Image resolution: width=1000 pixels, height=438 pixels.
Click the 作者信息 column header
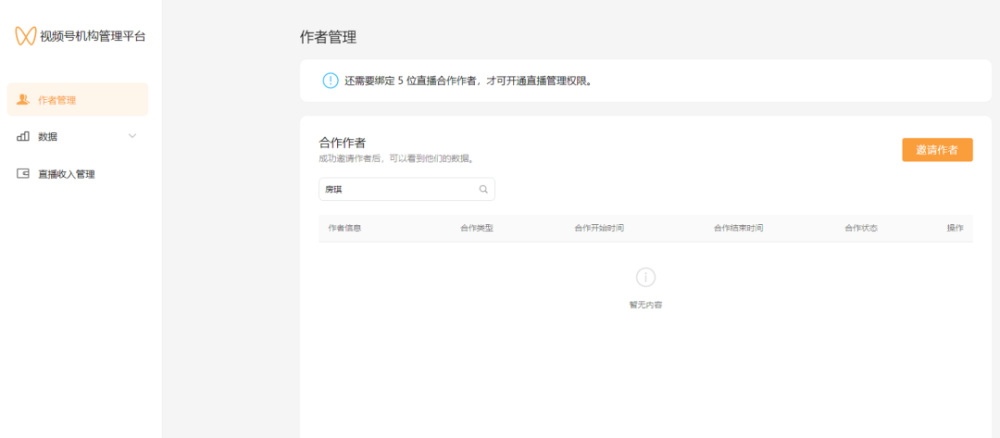[x=344, y=228]
